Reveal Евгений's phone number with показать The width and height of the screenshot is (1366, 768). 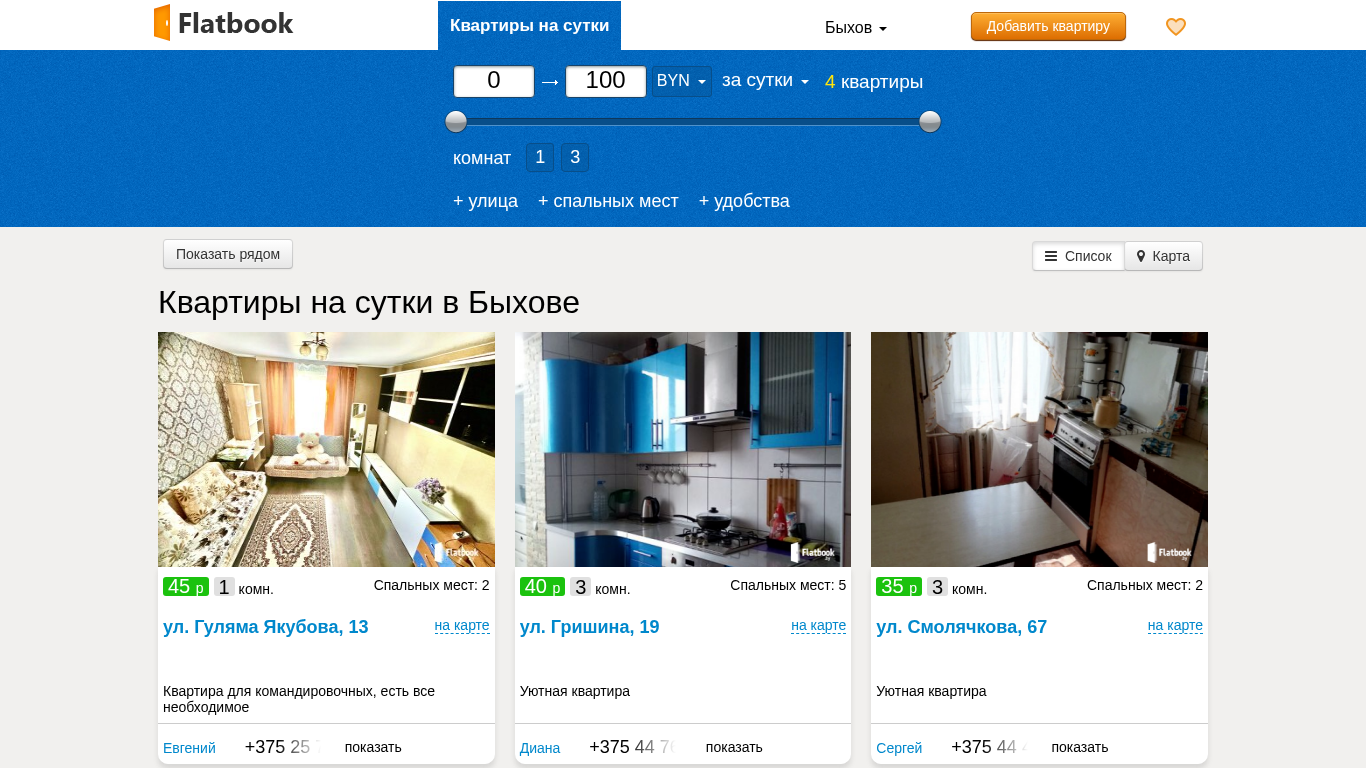click(373, 747)
